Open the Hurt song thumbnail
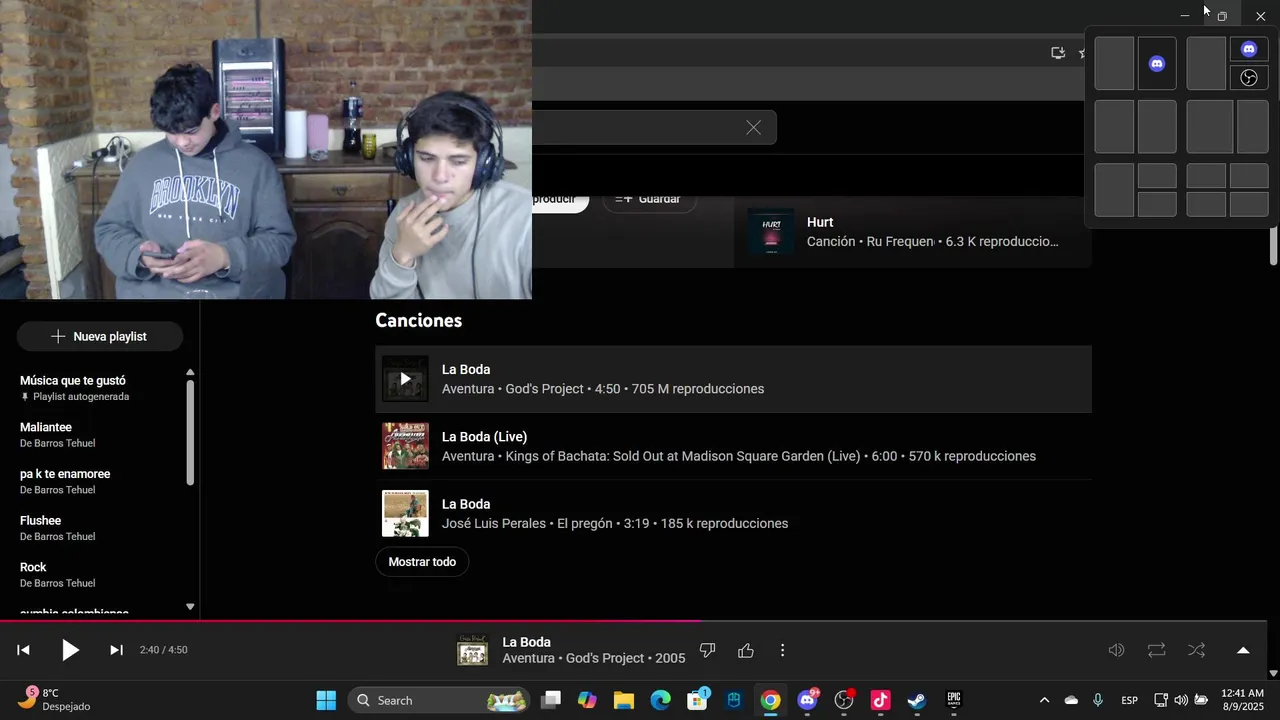 771,231
